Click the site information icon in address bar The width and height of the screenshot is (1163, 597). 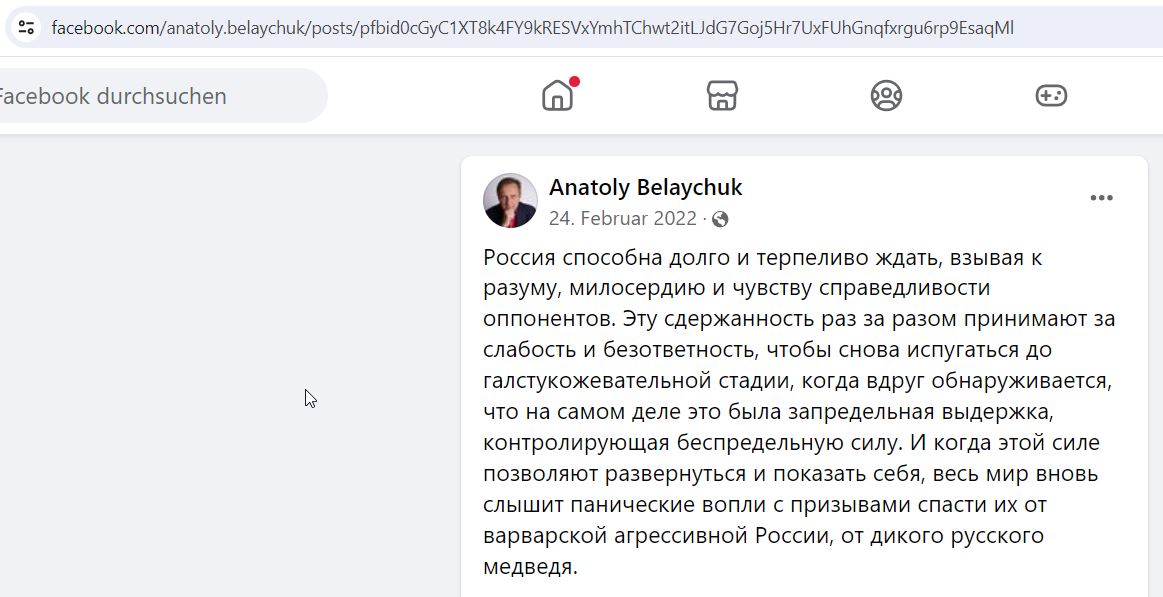point(27,28)
